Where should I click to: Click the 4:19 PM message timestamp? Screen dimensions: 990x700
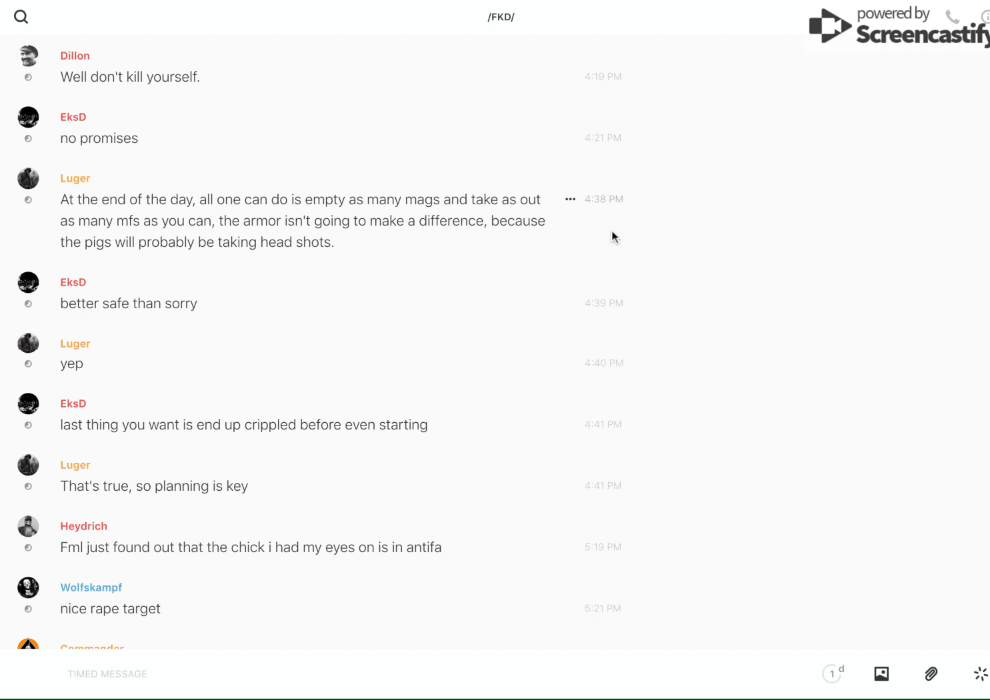pos(603,77)
